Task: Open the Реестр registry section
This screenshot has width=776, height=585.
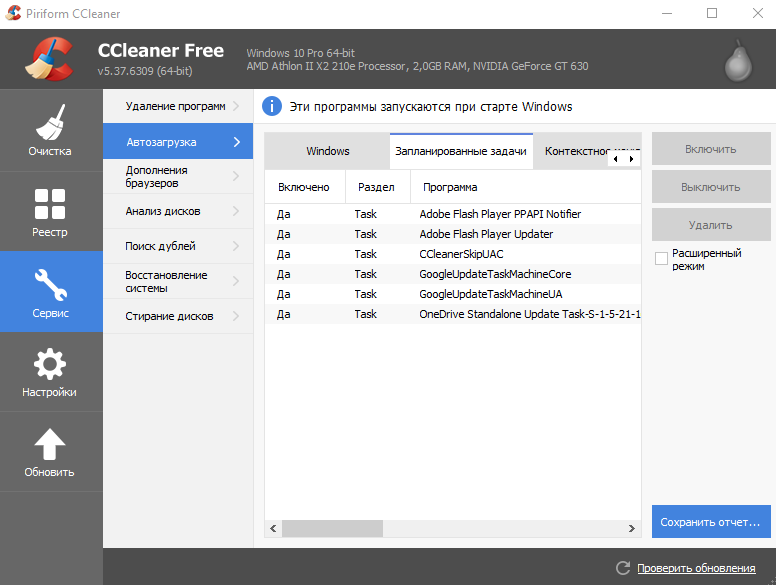Action: tap(50, 212)
